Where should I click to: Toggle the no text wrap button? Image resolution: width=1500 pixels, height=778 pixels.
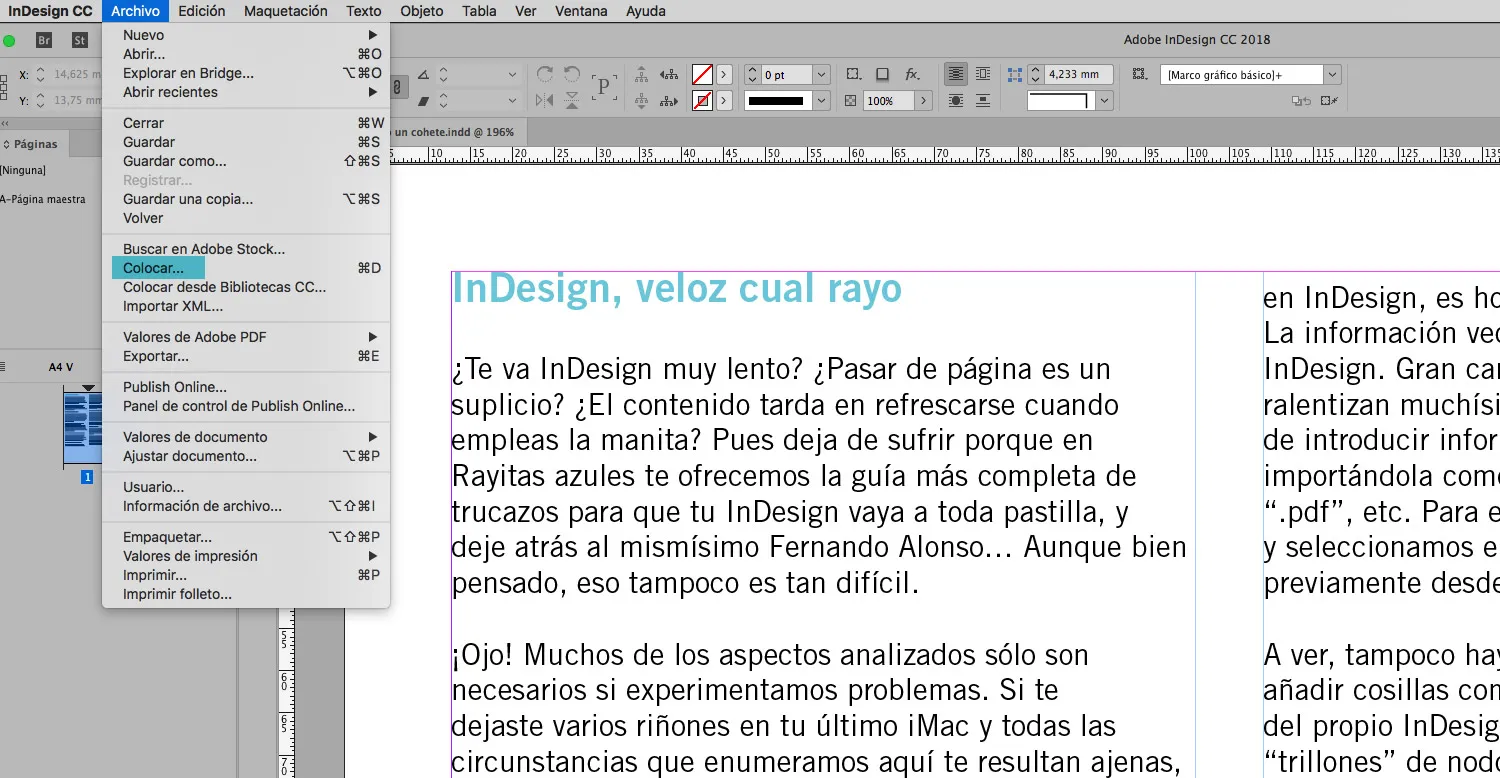(x=957, y=75)
